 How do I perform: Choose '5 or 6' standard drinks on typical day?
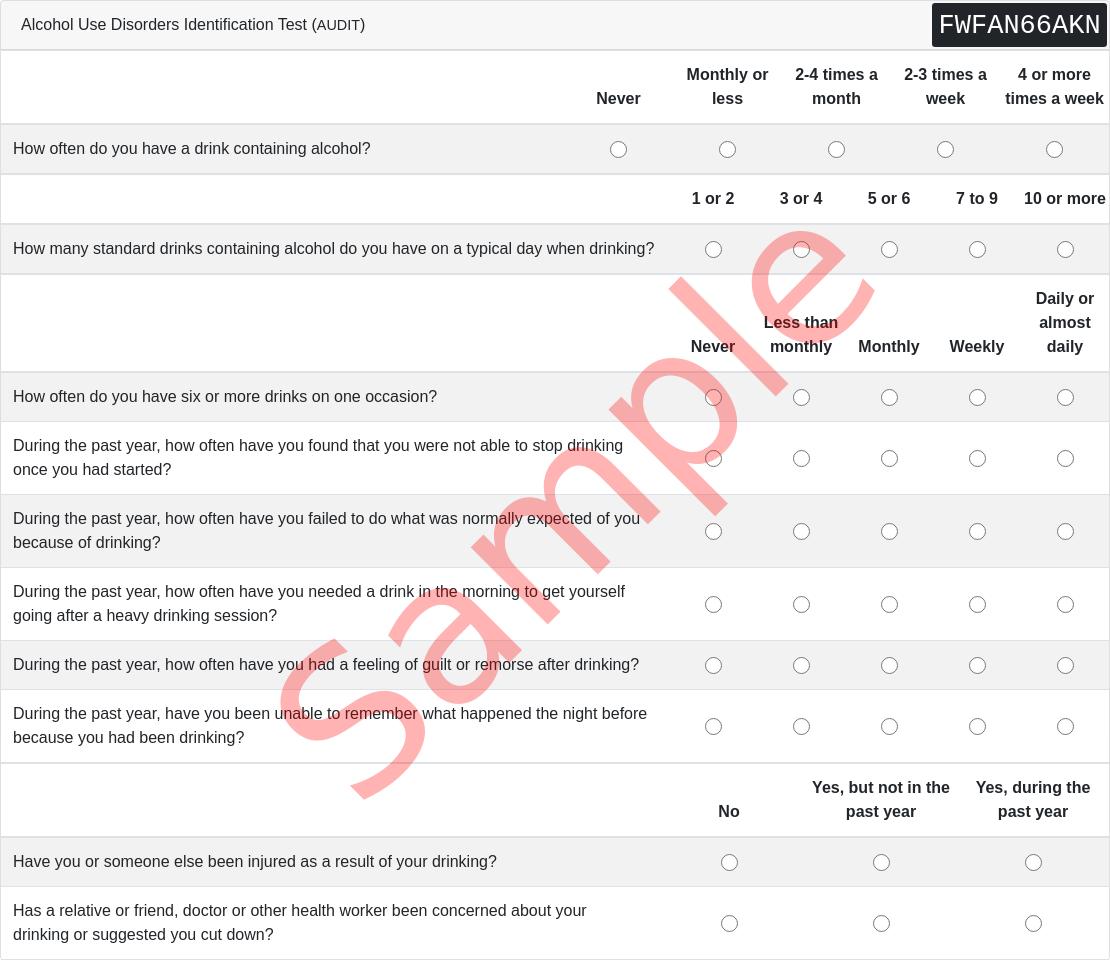(x=889, y=249)
